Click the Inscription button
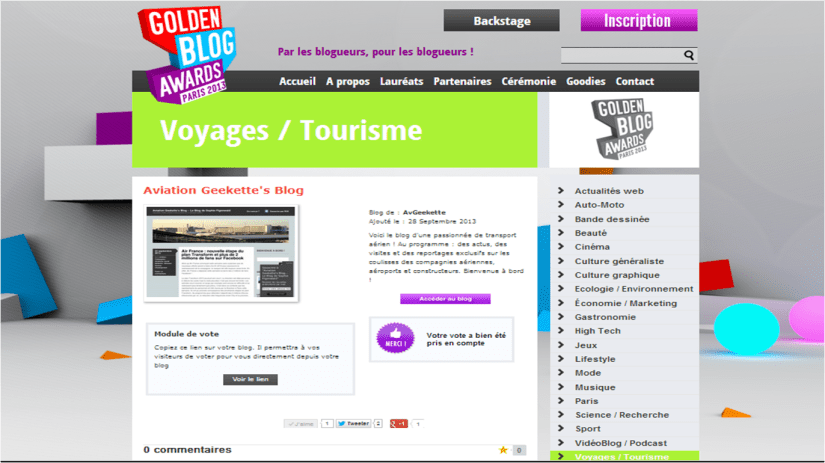The image size is (825, 463). (x=638, y=21)
